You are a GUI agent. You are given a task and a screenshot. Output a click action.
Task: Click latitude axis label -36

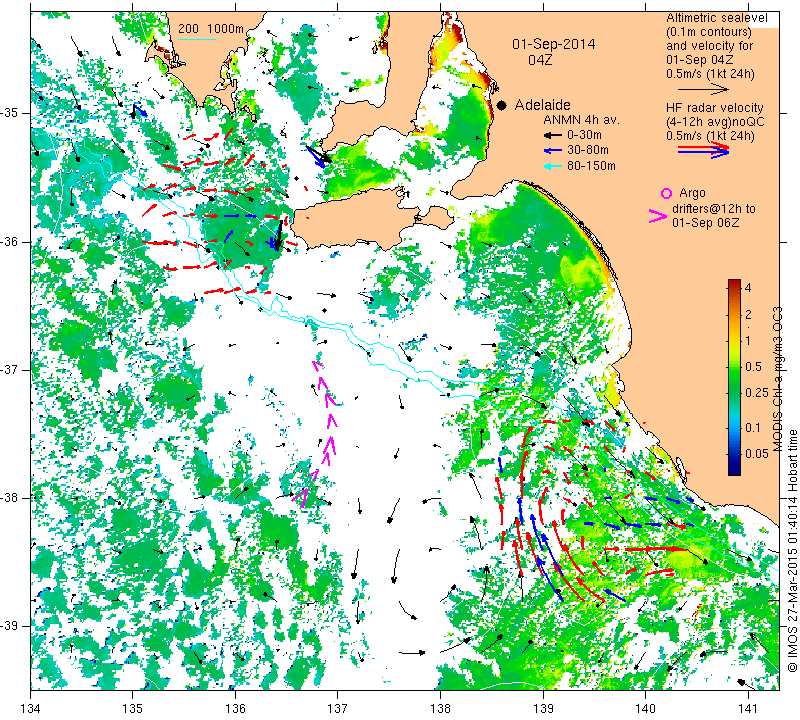tap(10, 241)
